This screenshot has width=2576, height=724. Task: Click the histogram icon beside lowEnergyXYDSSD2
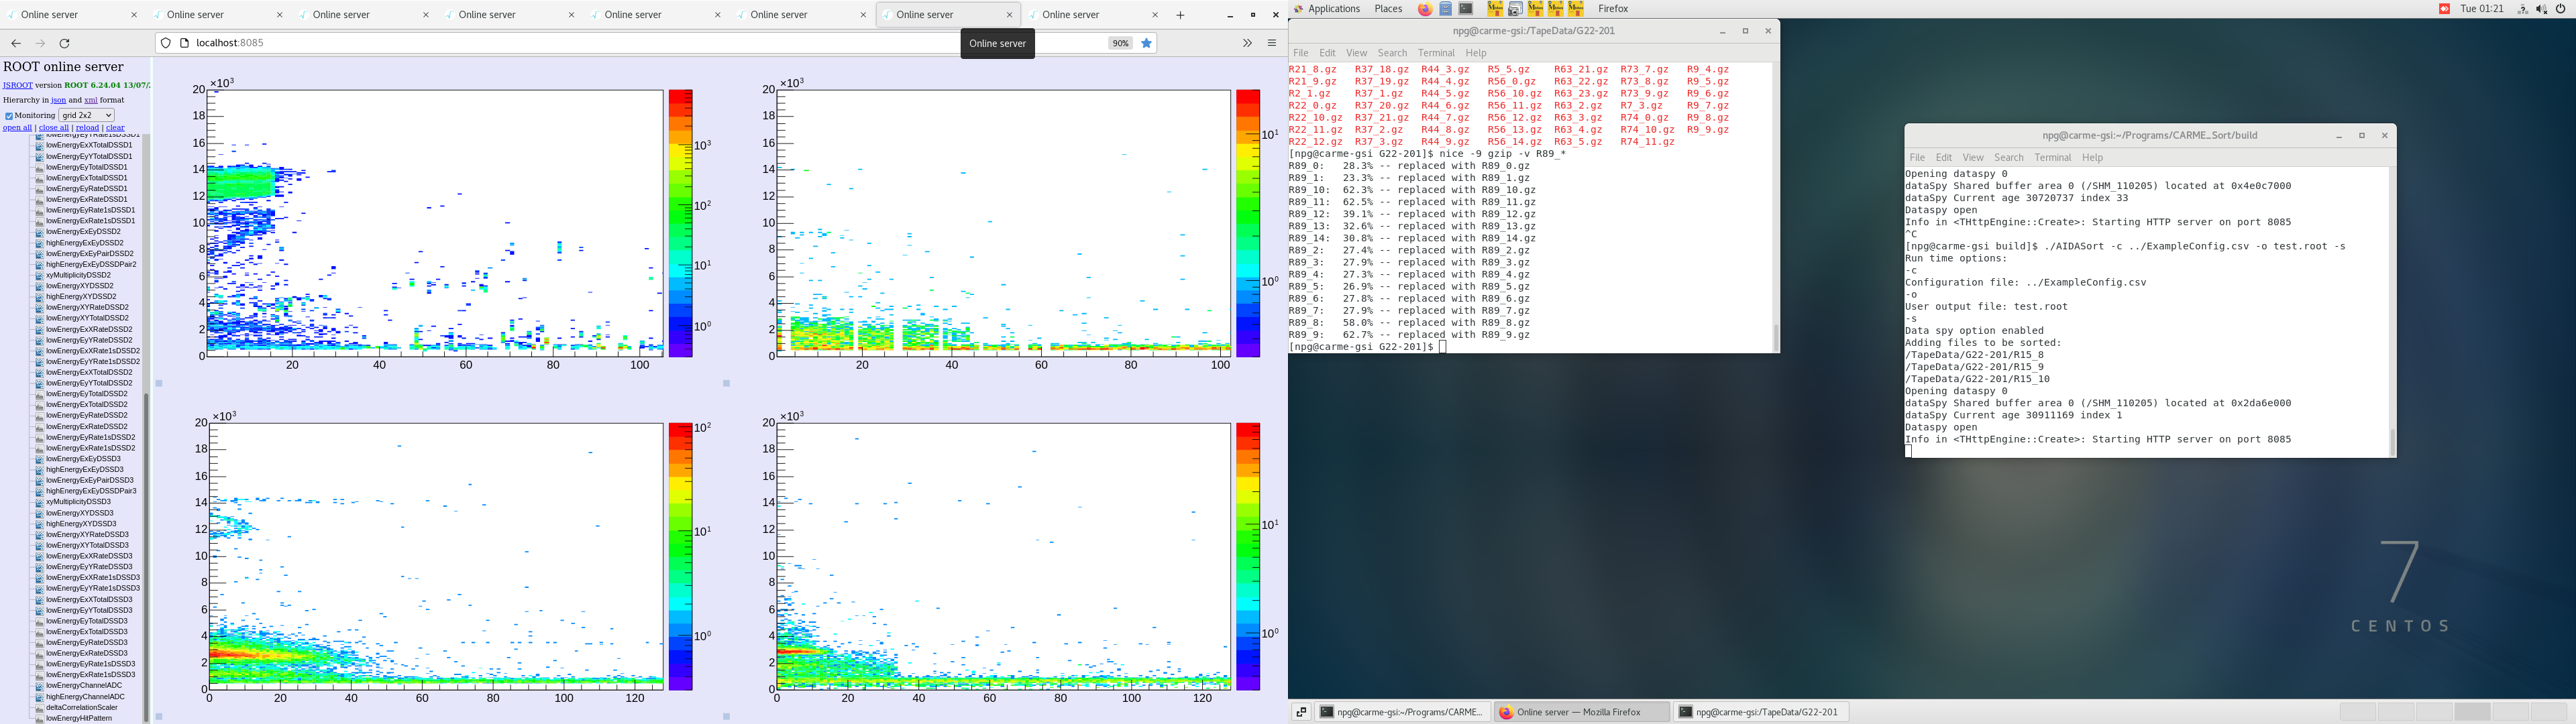coord(40,286)
